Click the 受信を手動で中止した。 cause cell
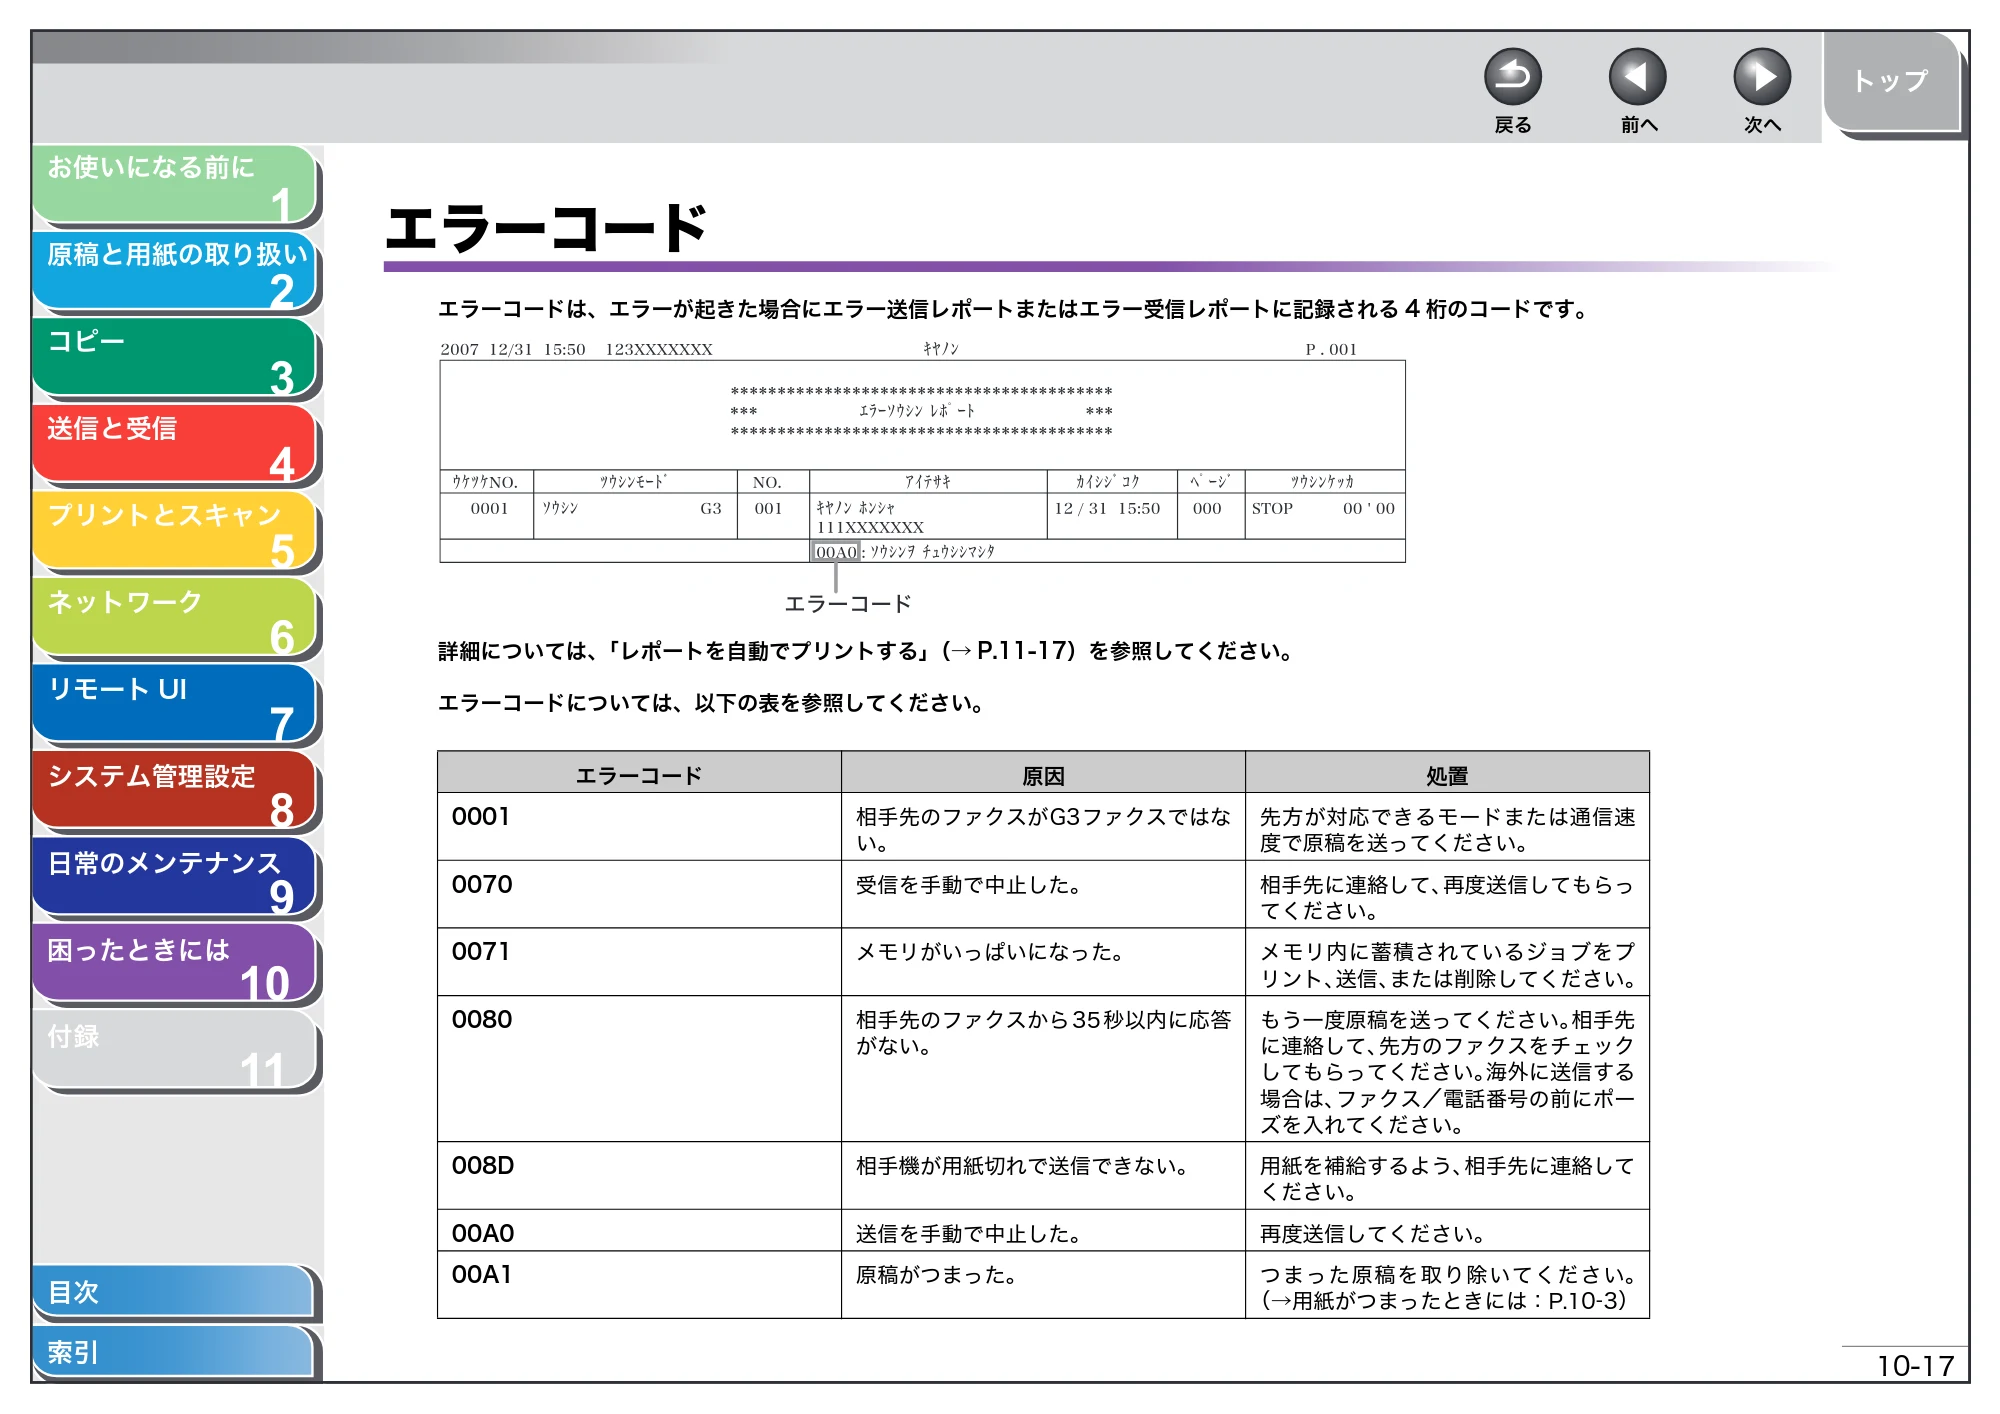The width and height of the screenshot is (2000, 1414). pyautogui.click(x=1043, y=894)
